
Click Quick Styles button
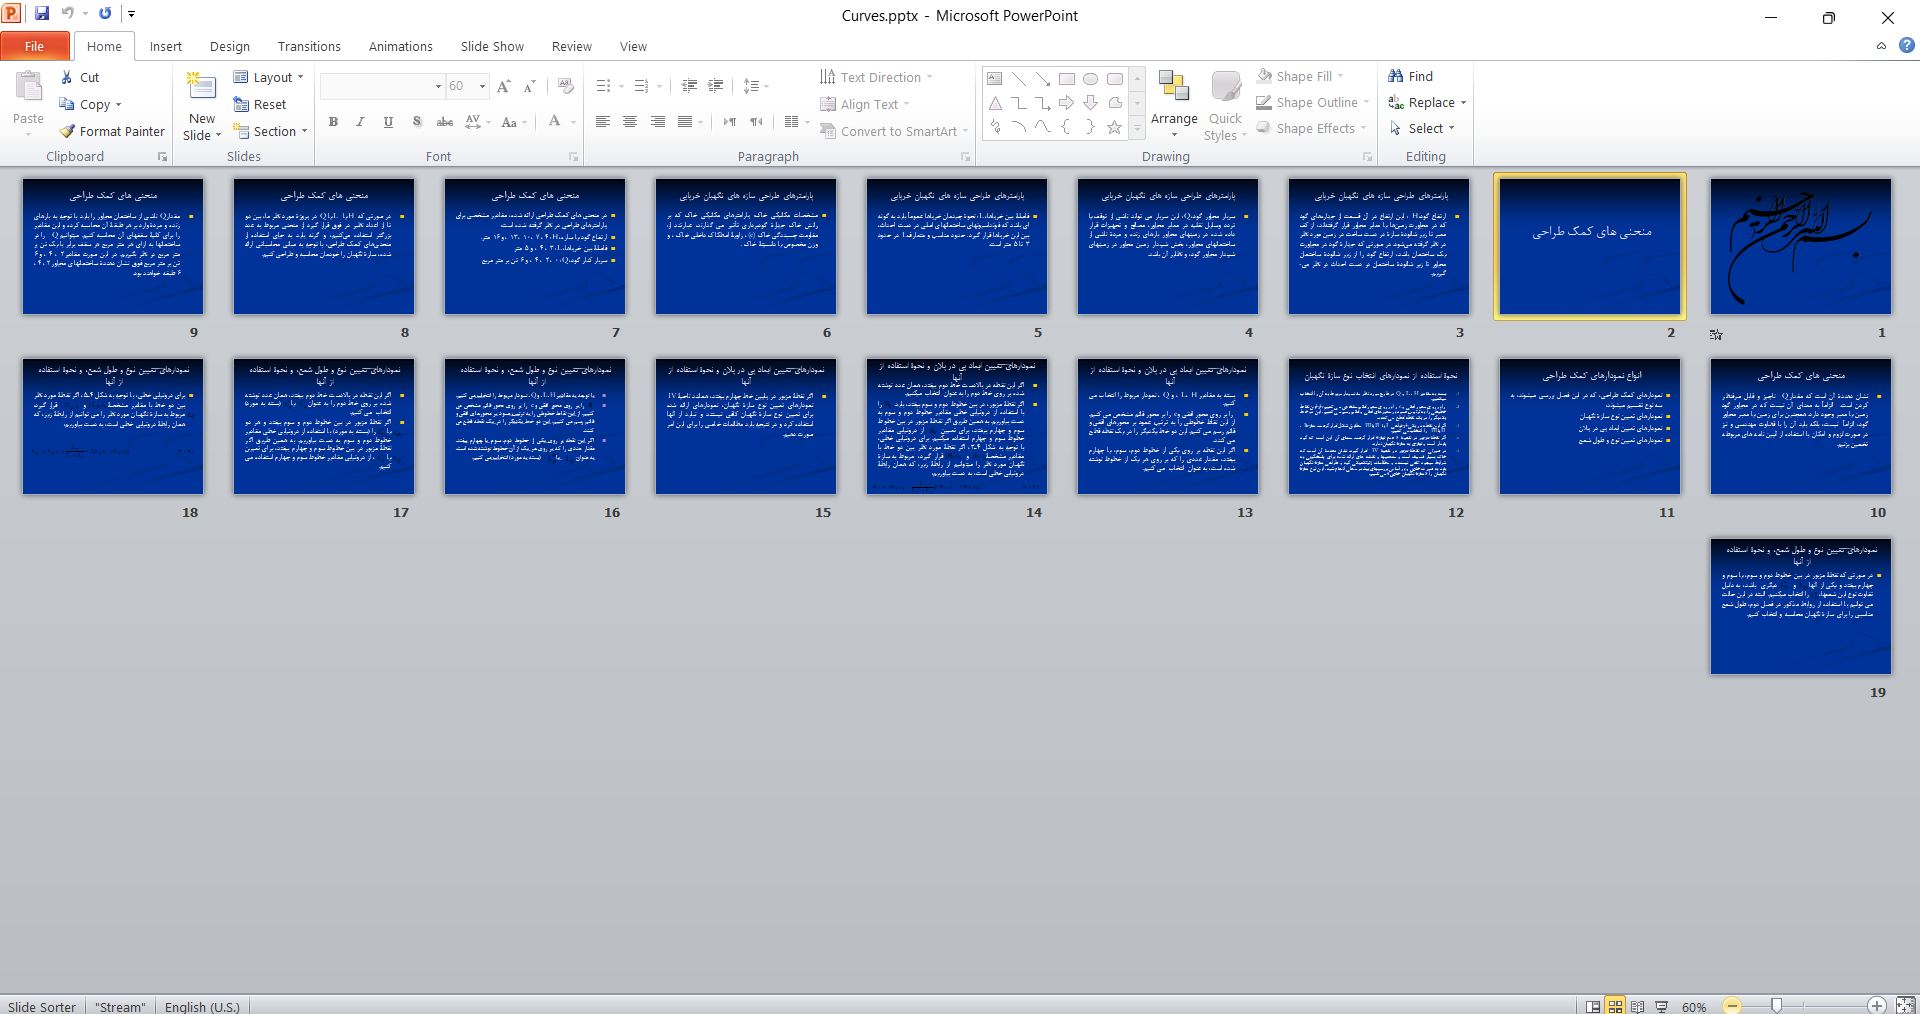pyautogui.click(x=1225, y=107)
